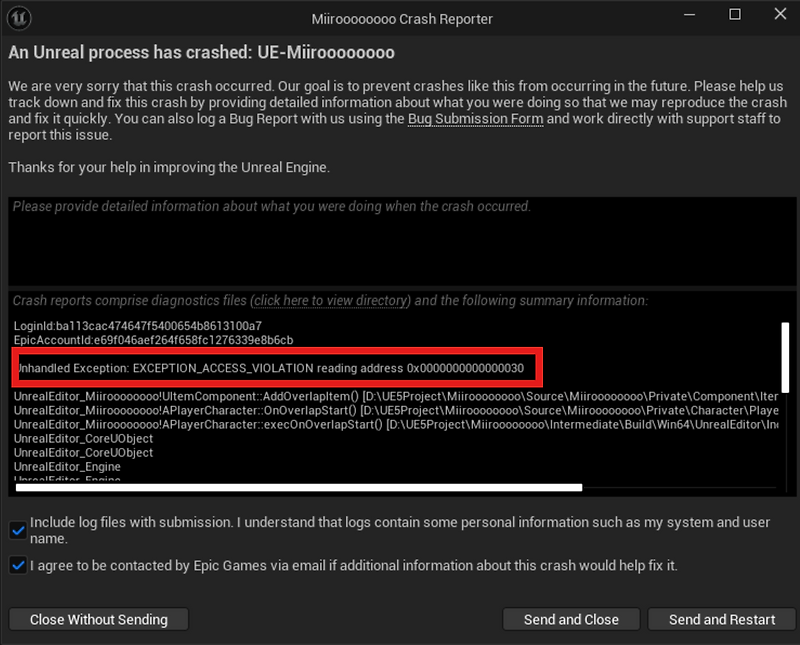Choose Close Without Sending
Viewport: 800px width, 645px height.
[98, 619]
